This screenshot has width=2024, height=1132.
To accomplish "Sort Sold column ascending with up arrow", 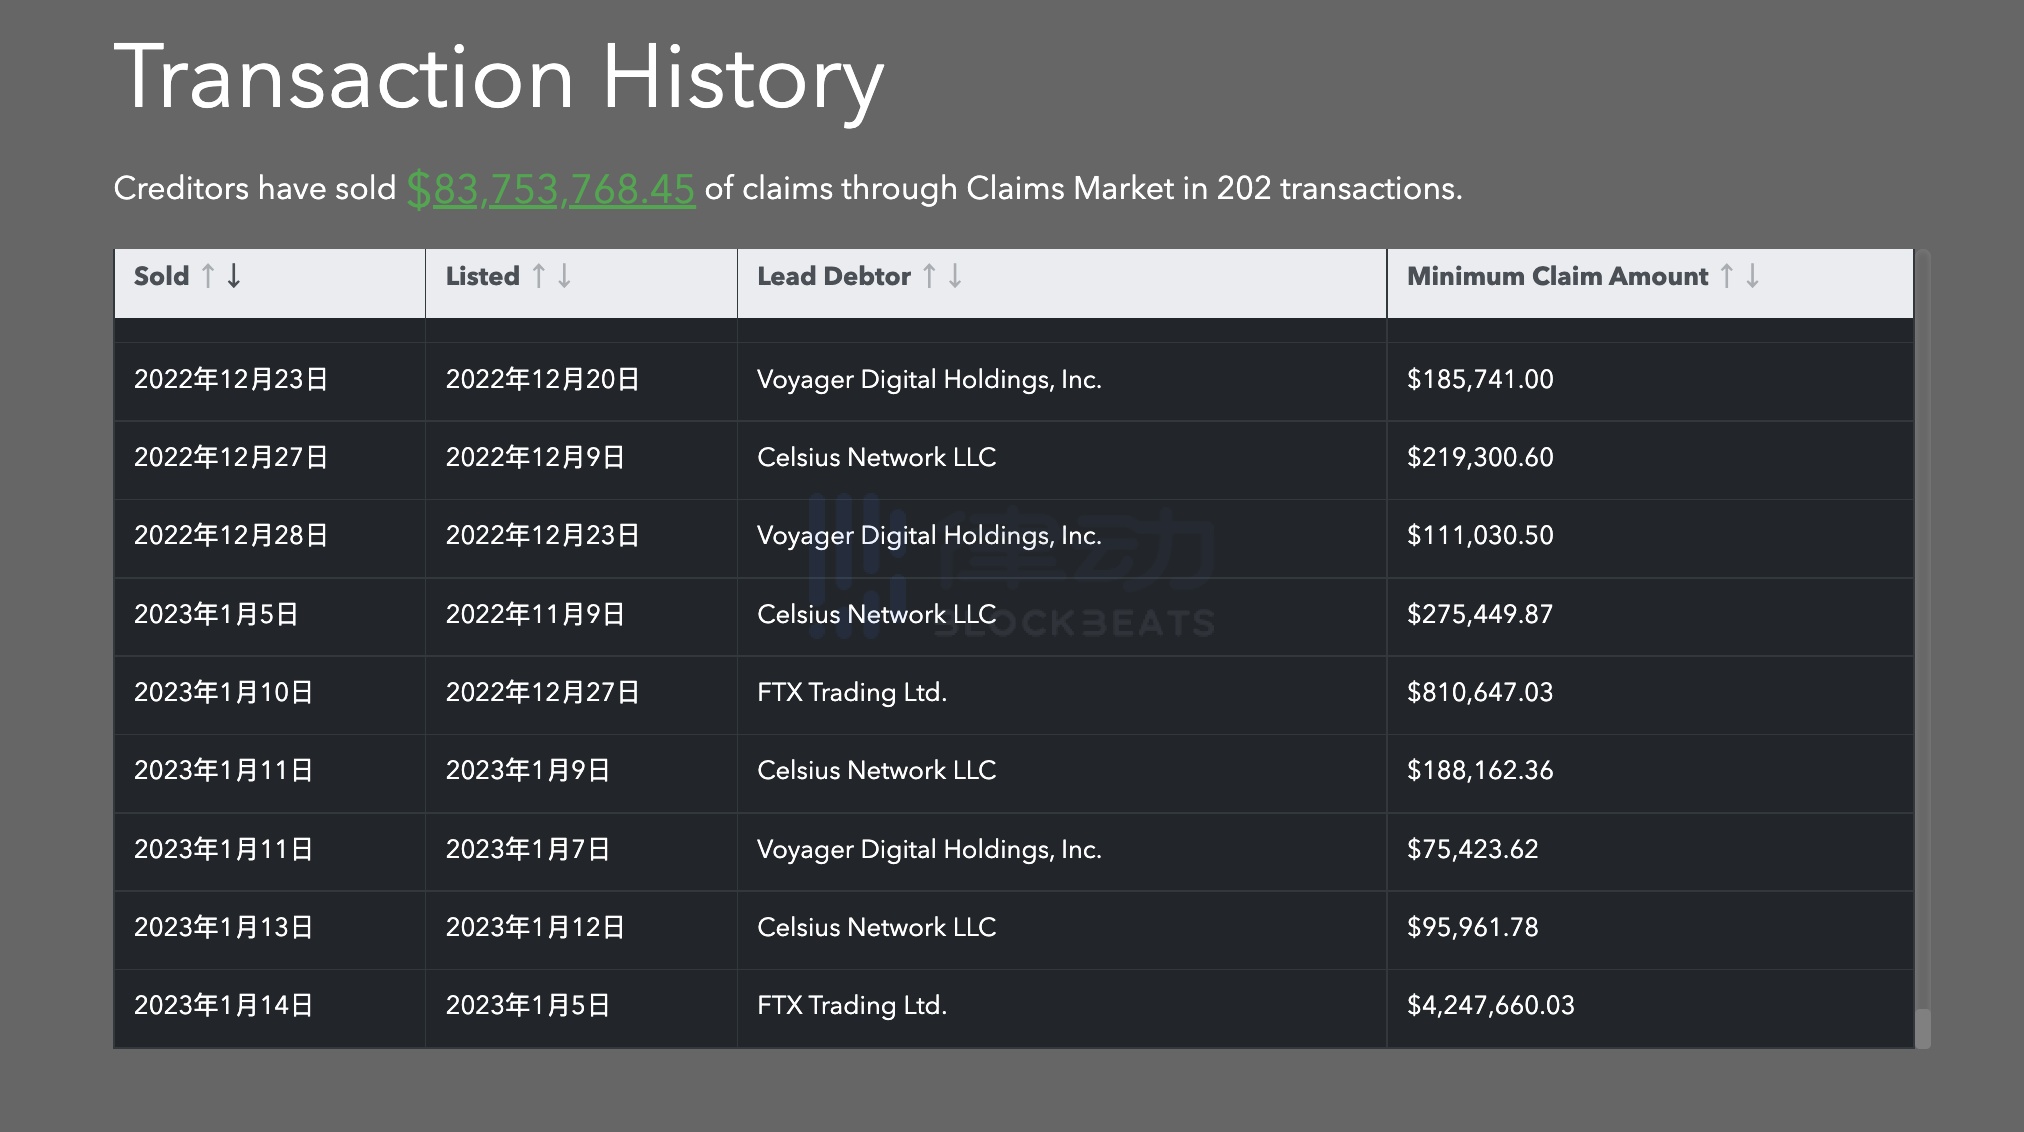I will [208, 276].
